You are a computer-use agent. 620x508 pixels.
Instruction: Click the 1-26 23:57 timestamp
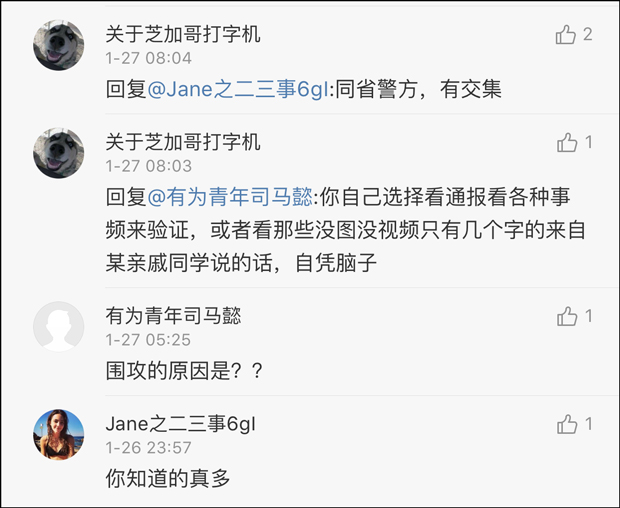pos(149,448)
